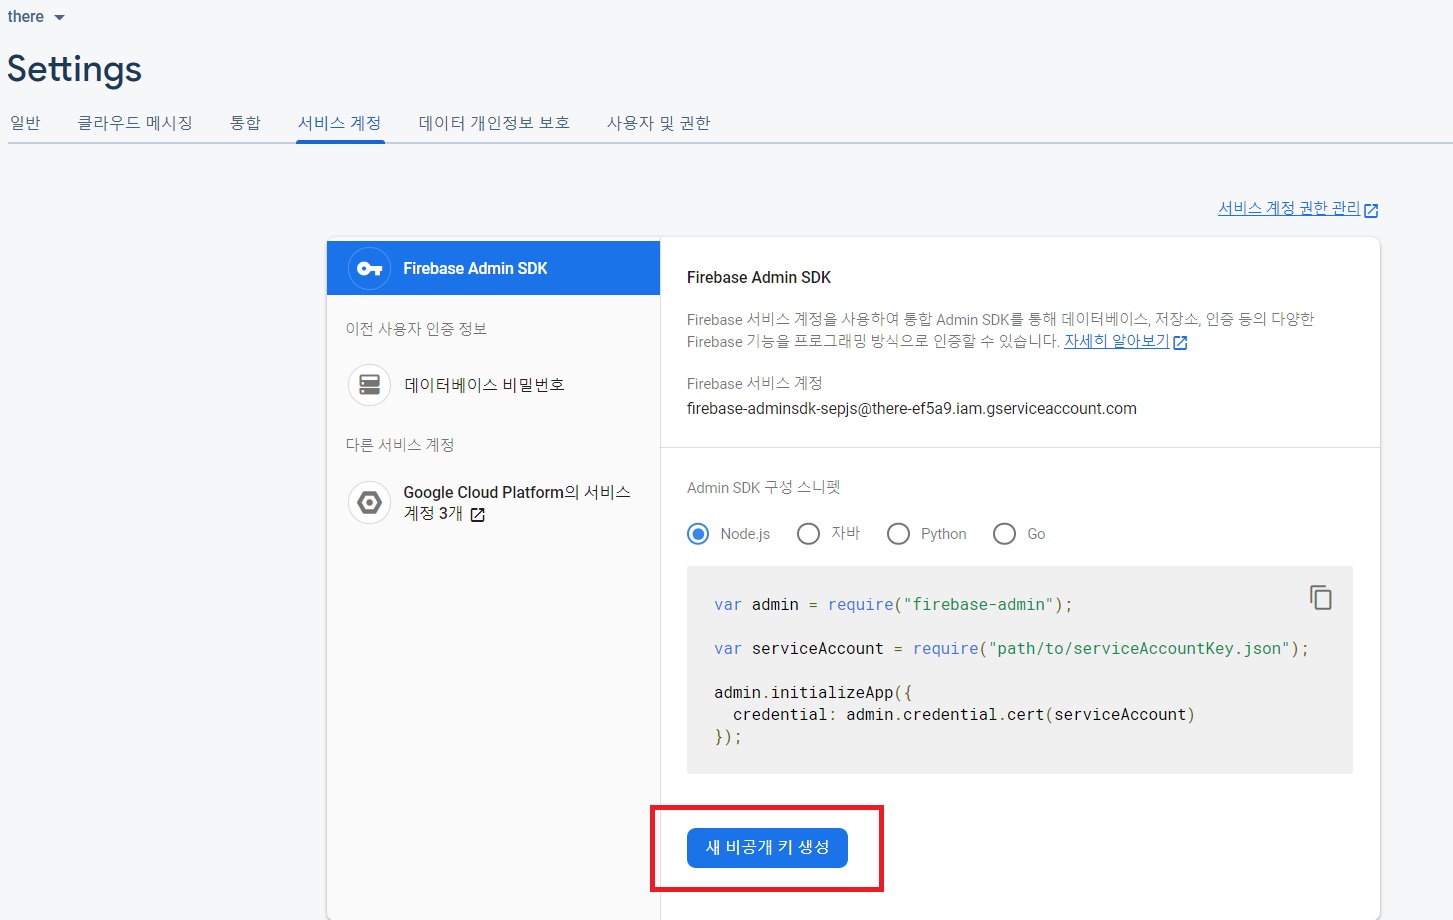This screenshot has height=920, width=1453.
Task: Click the 다른 서비스 계정 label
Action: 400,445
